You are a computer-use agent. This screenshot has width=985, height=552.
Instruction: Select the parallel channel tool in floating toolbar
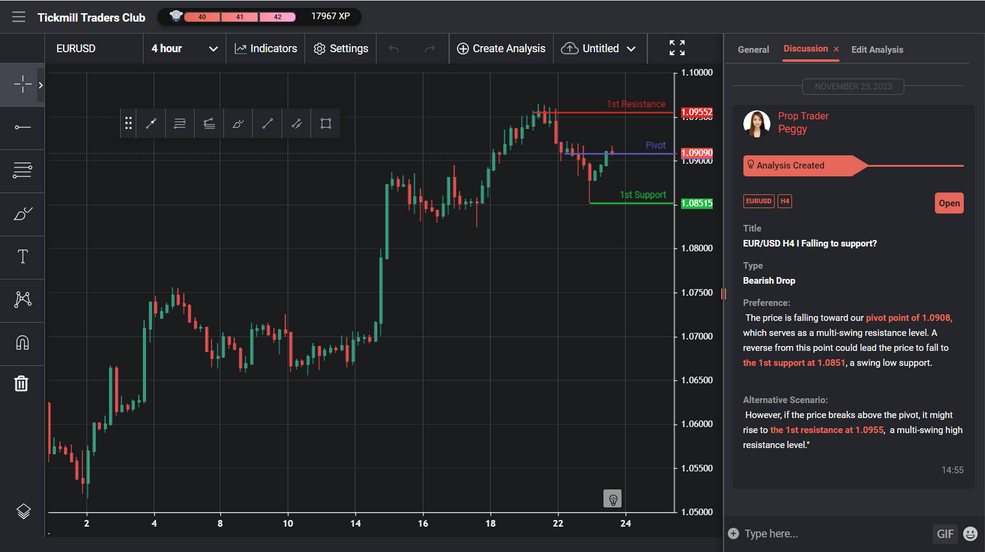297,123
